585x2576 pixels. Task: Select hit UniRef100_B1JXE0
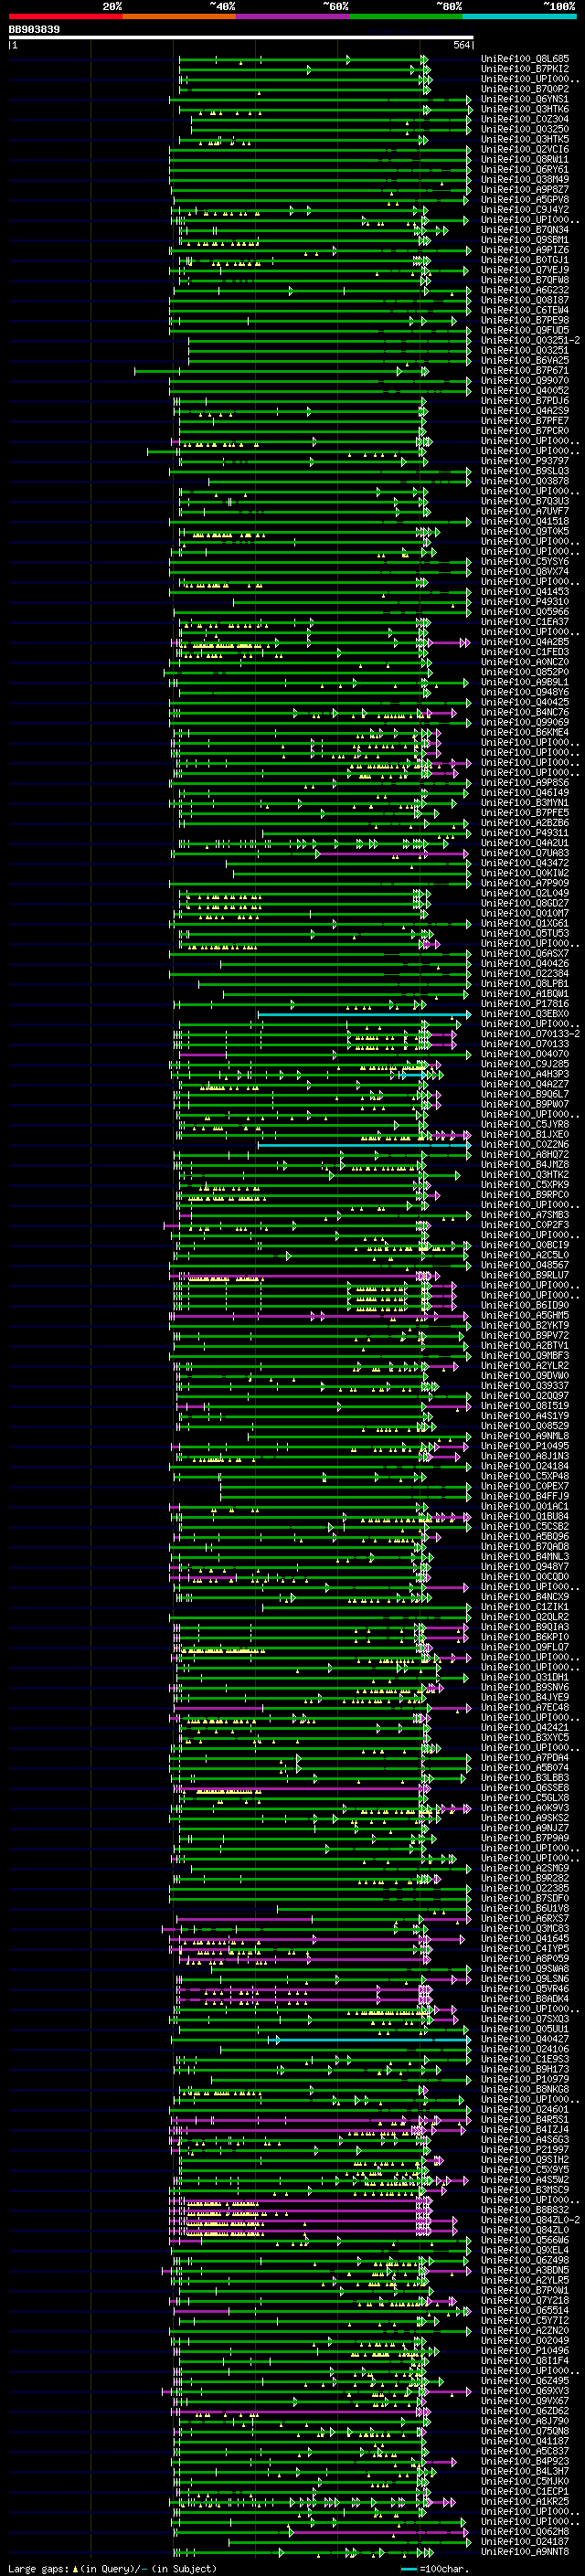[525, 1135]
